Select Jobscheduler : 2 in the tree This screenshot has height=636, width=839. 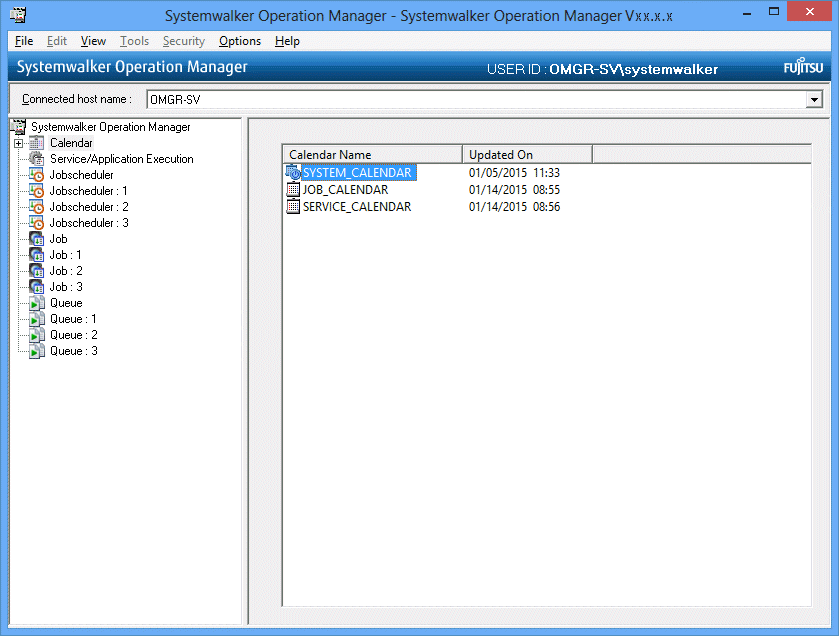click(88, 207)
